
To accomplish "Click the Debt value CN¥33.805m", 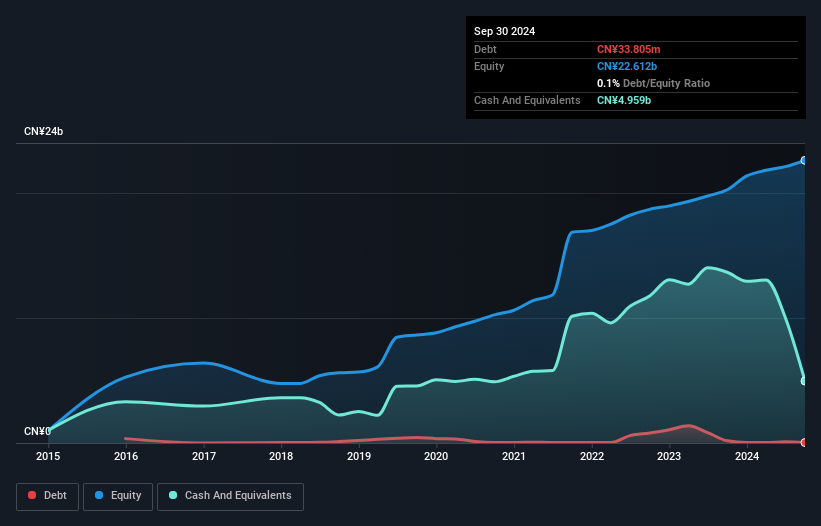I will point(629,49).
